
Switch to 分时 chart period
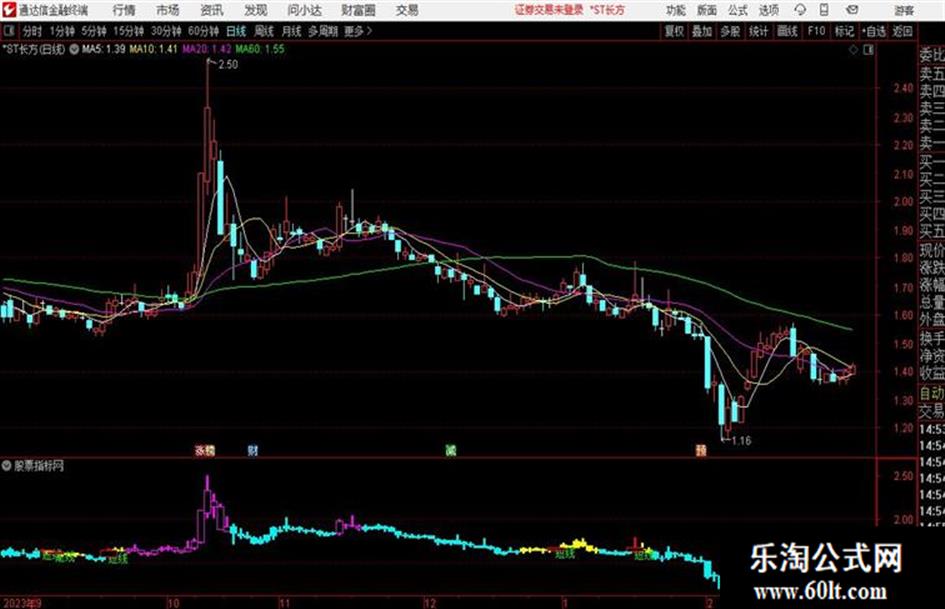click(x=32, y=31)
